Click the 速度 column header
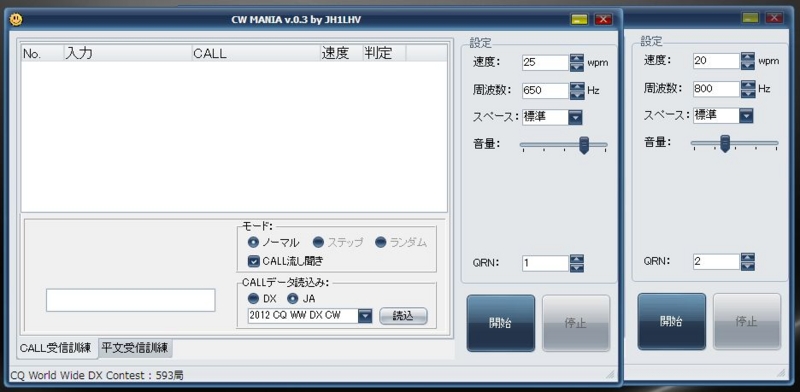The width and height of the screenshot is (800, 392). coord(341,53)
